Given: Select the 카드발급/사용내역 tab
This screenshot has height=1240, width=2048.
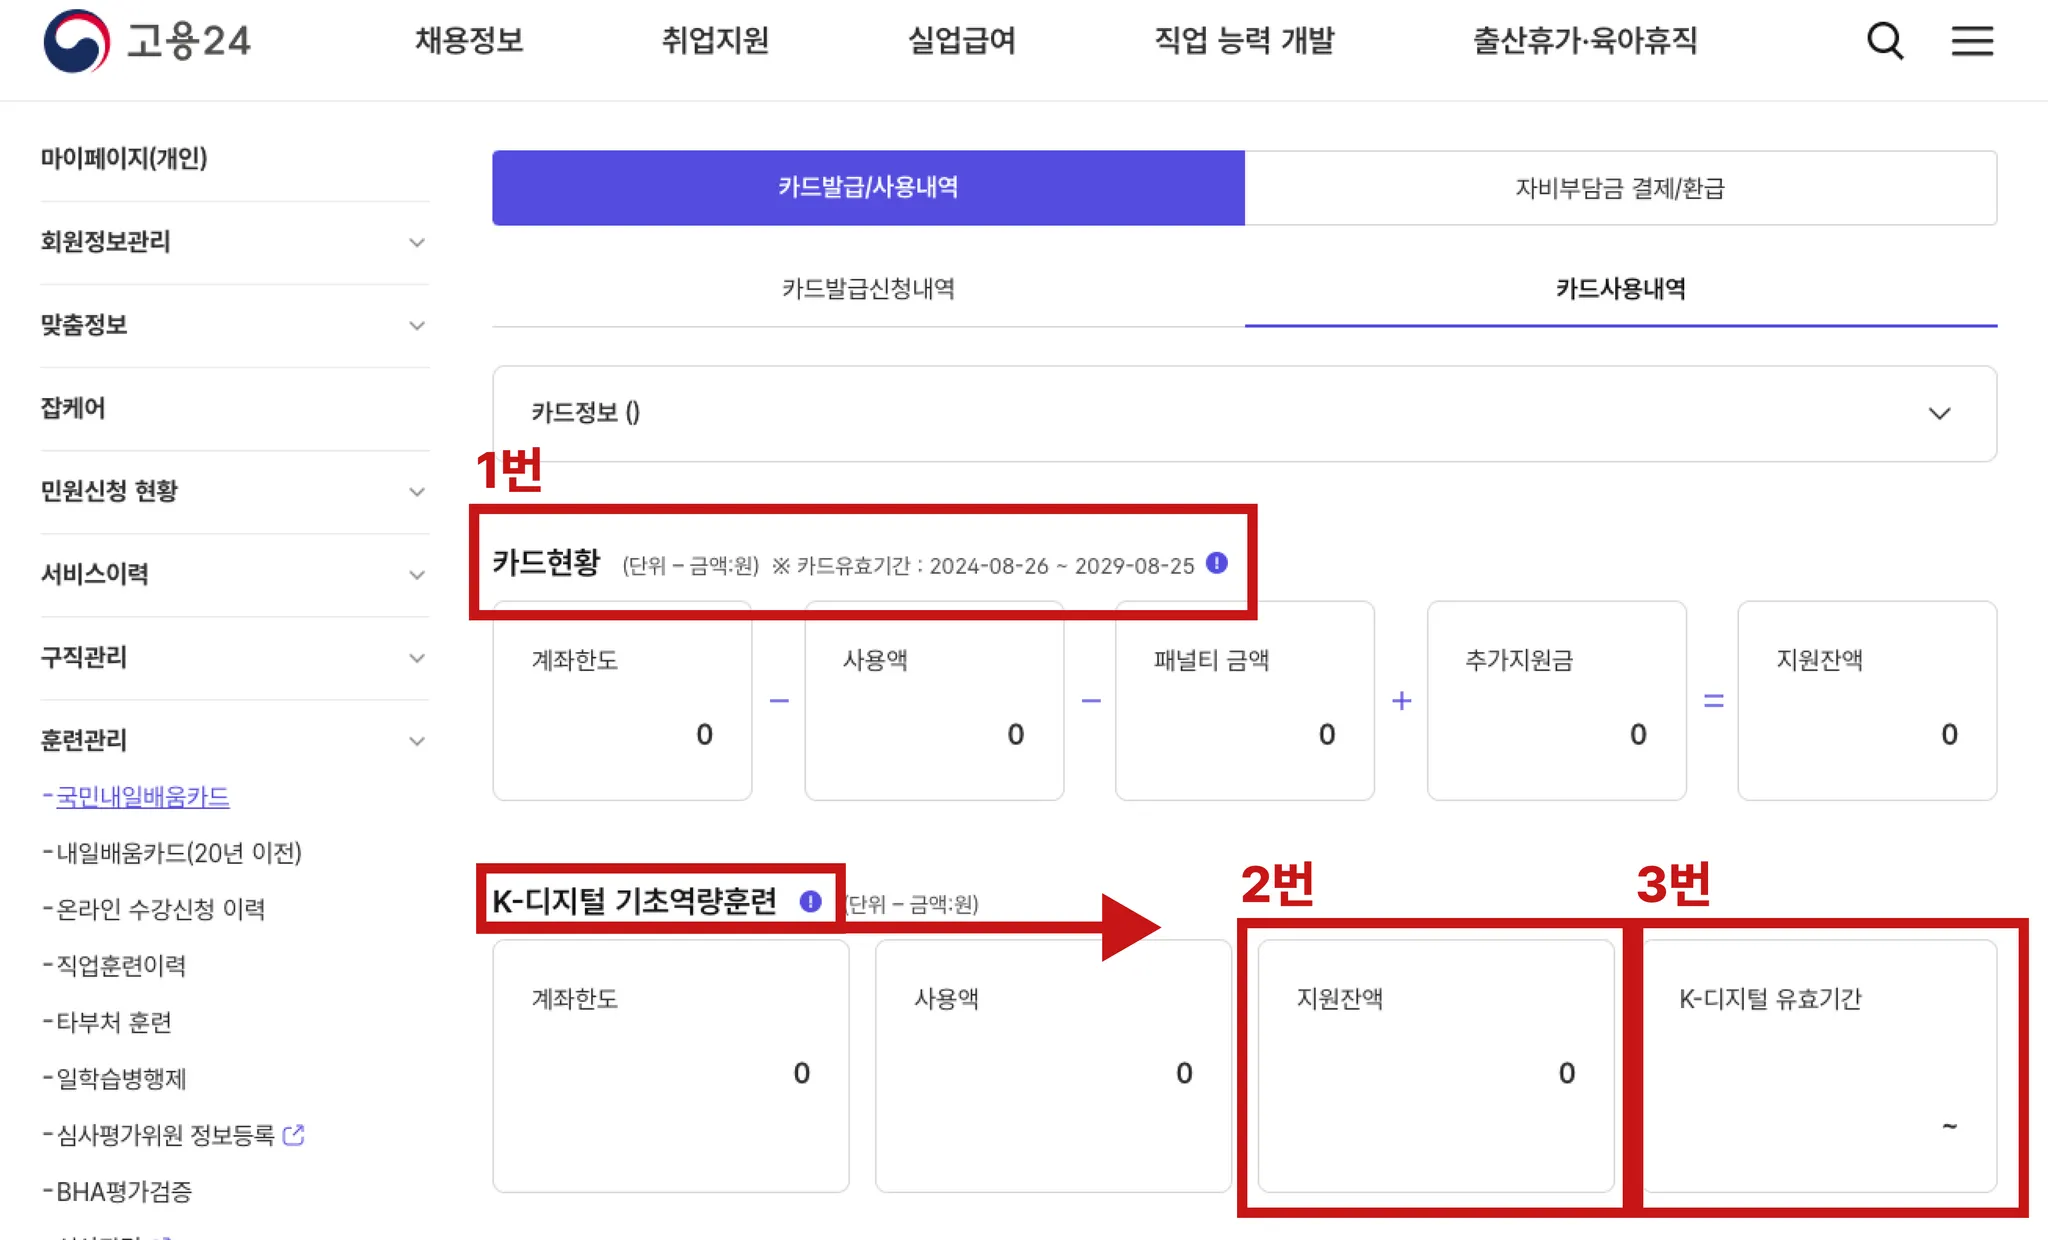Looking at the screenshot, I should pos(867,188).
